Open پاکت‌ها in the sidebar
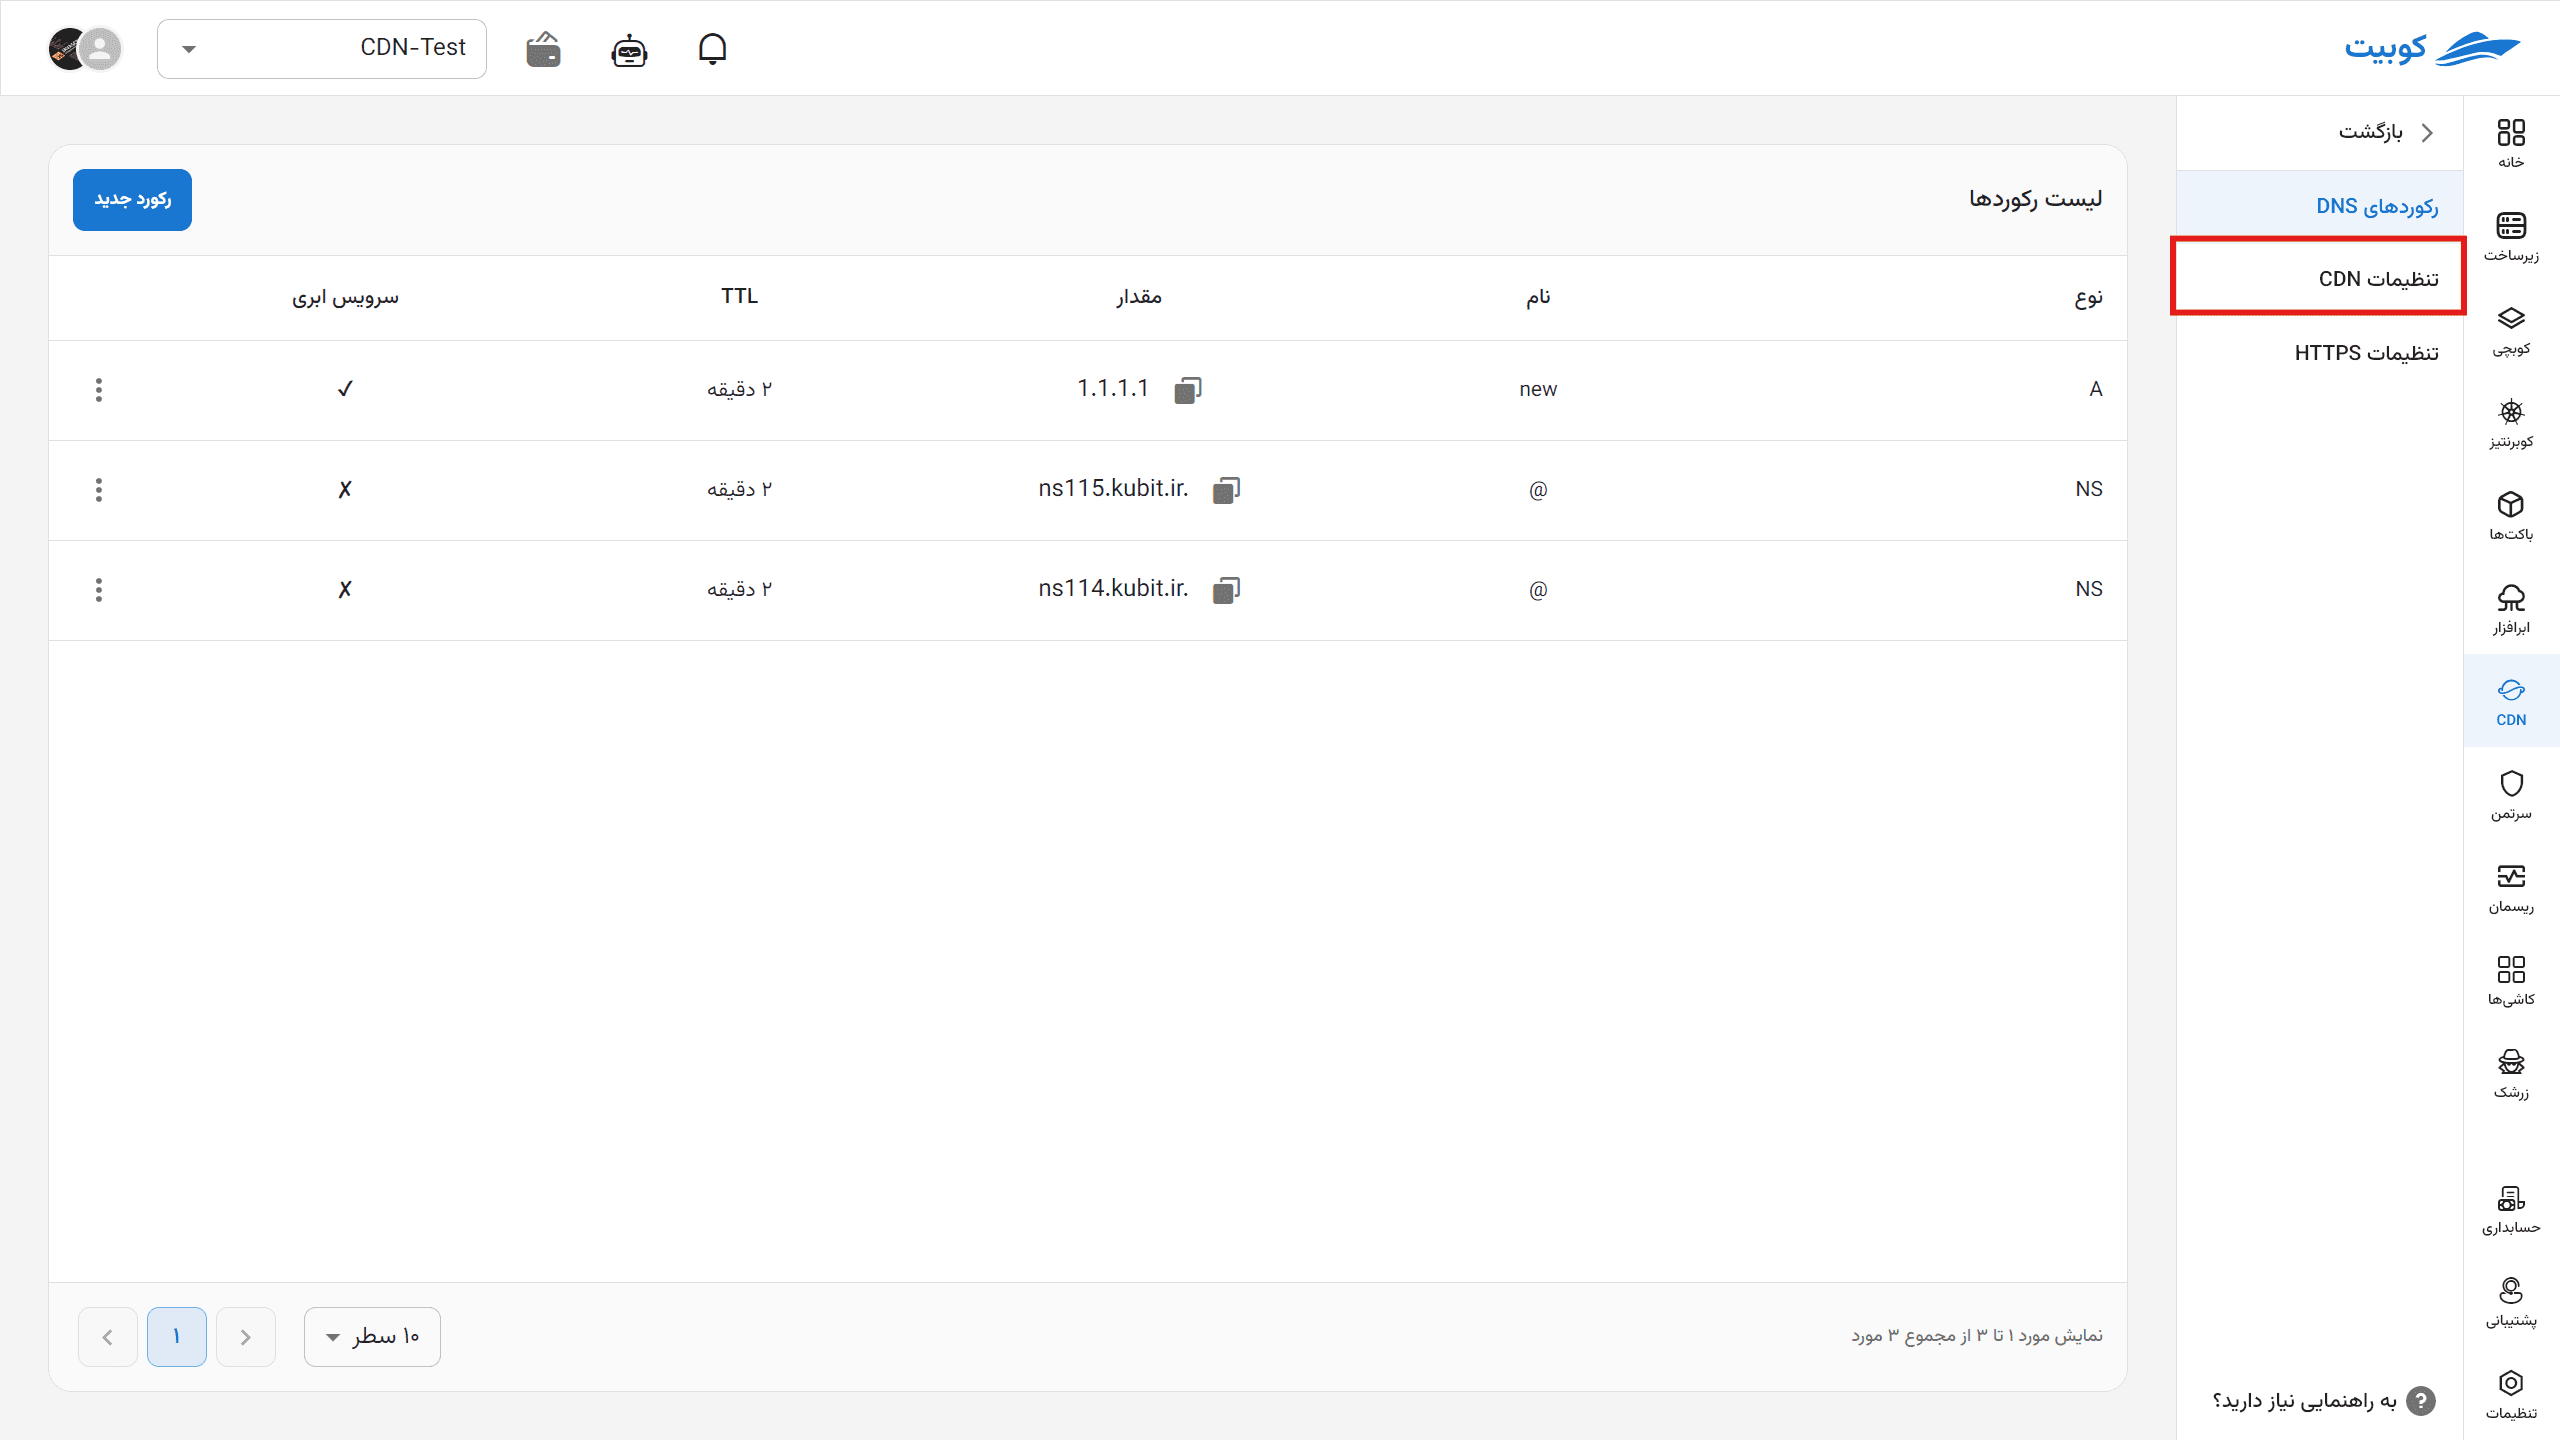This screenshot has width=2560, height=1440. (x=2511, y=516)
